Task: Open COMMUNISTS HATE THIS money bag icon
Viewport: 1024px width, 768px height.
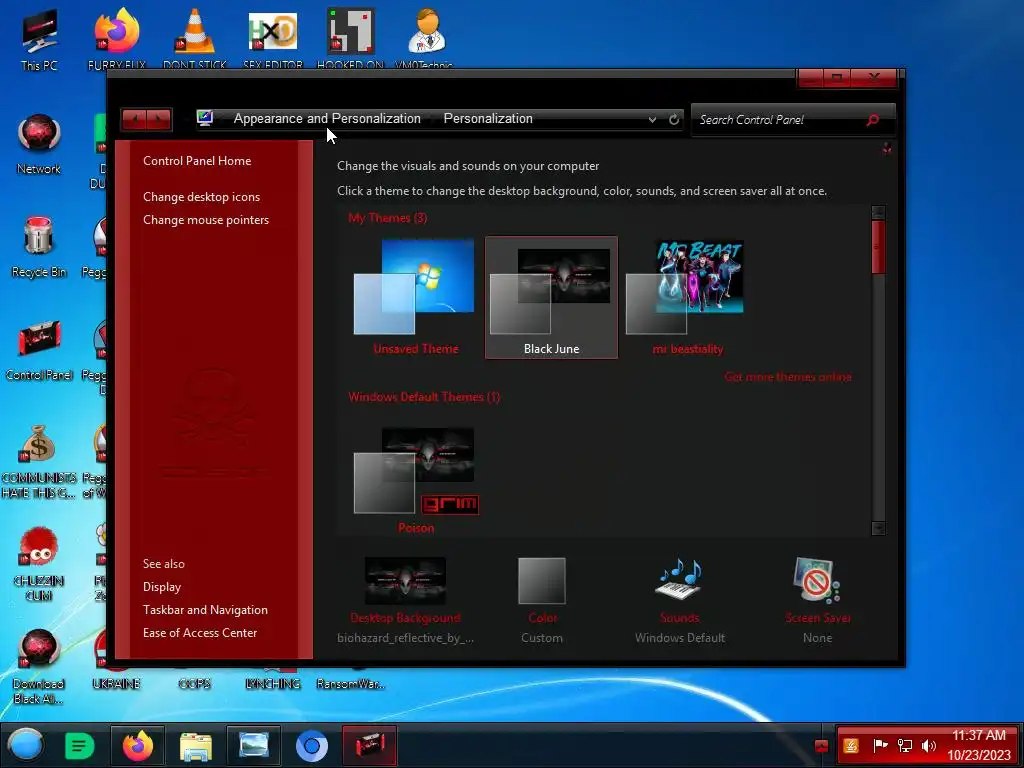Action: tap(39, 460)
